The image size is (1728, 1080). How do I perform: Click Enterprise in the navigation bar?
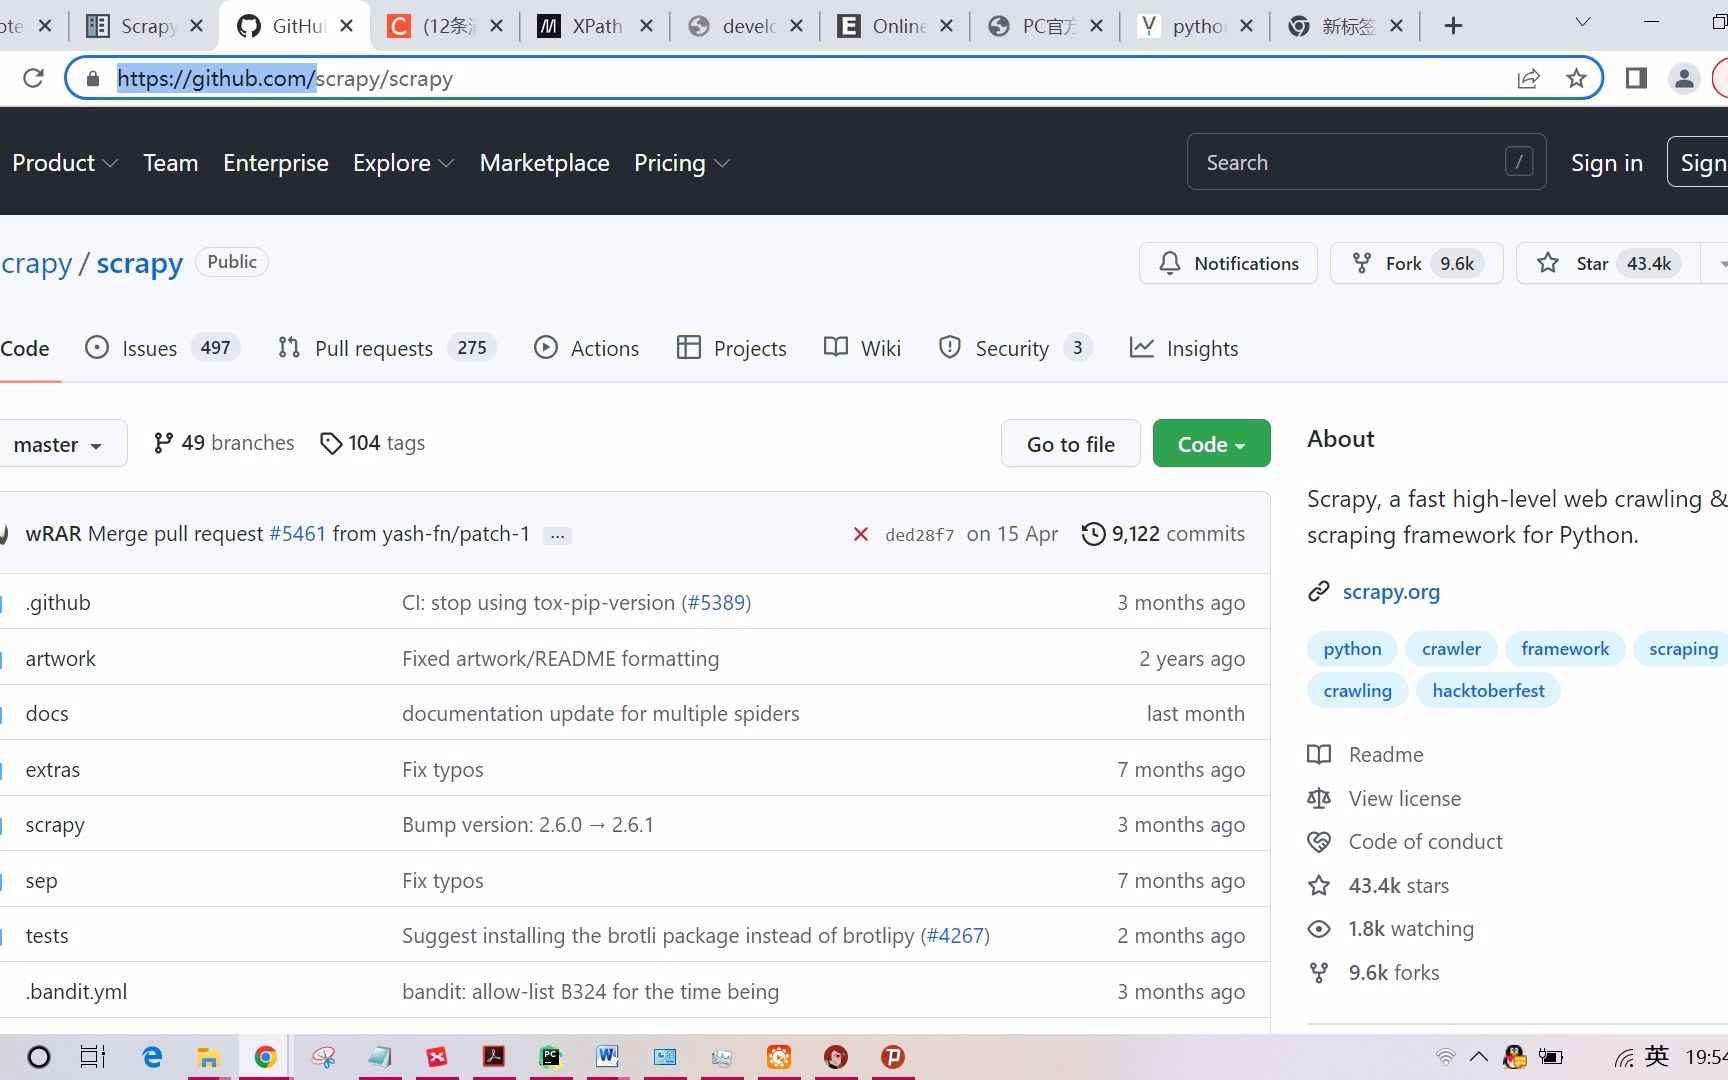click(276, 163)
